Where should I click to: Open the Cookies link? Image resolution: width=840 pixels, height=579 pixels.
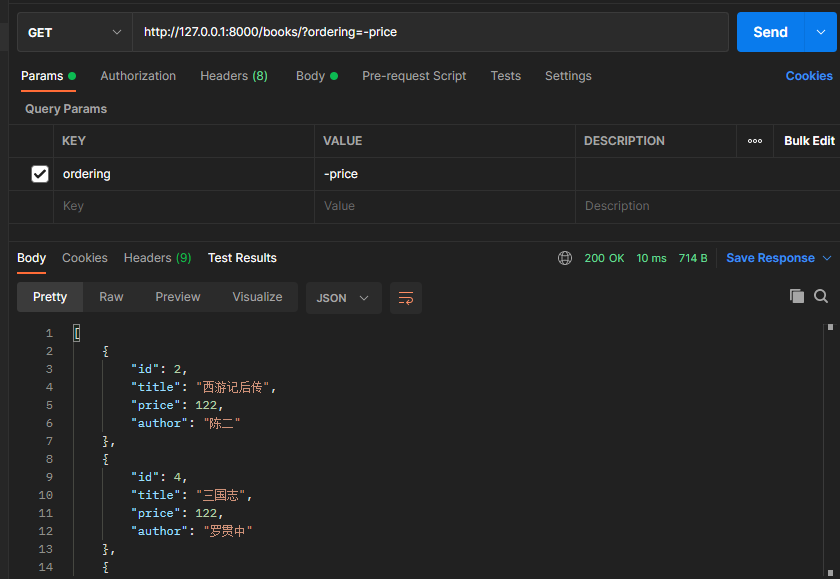click(x=808, y=76)
